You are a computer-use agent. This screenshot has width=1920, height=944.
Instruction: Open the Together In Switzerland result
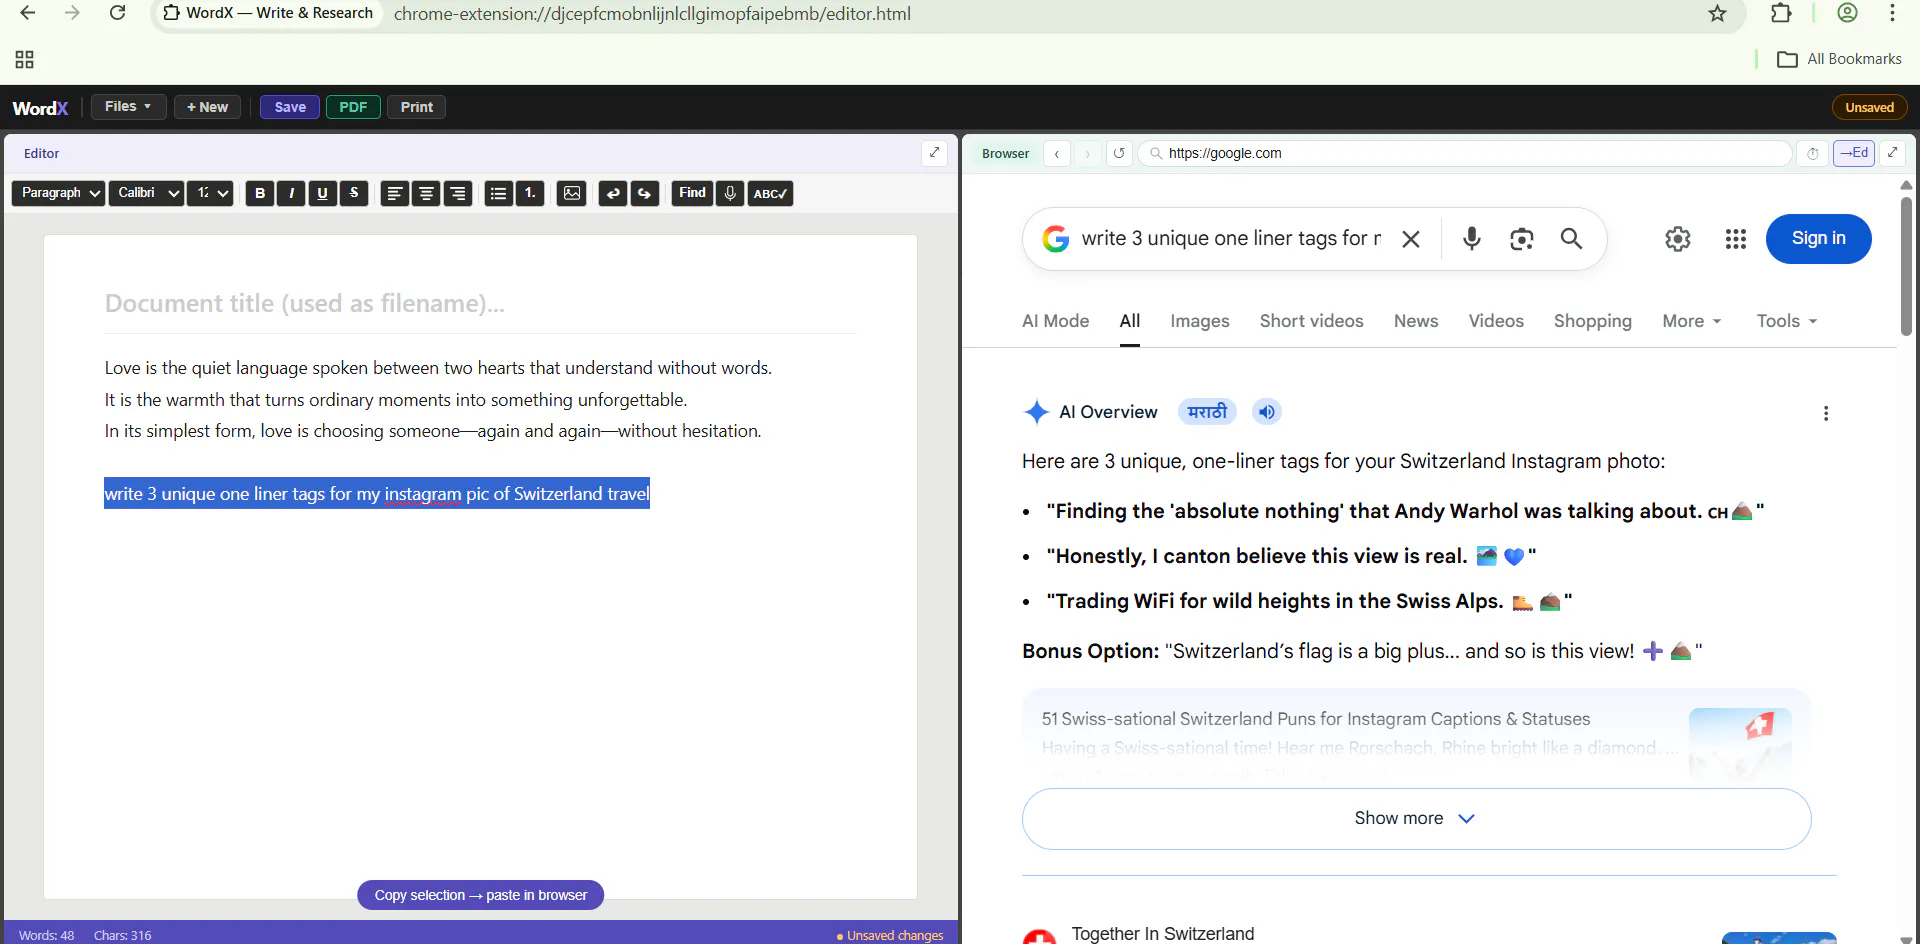pos(1162,934)
